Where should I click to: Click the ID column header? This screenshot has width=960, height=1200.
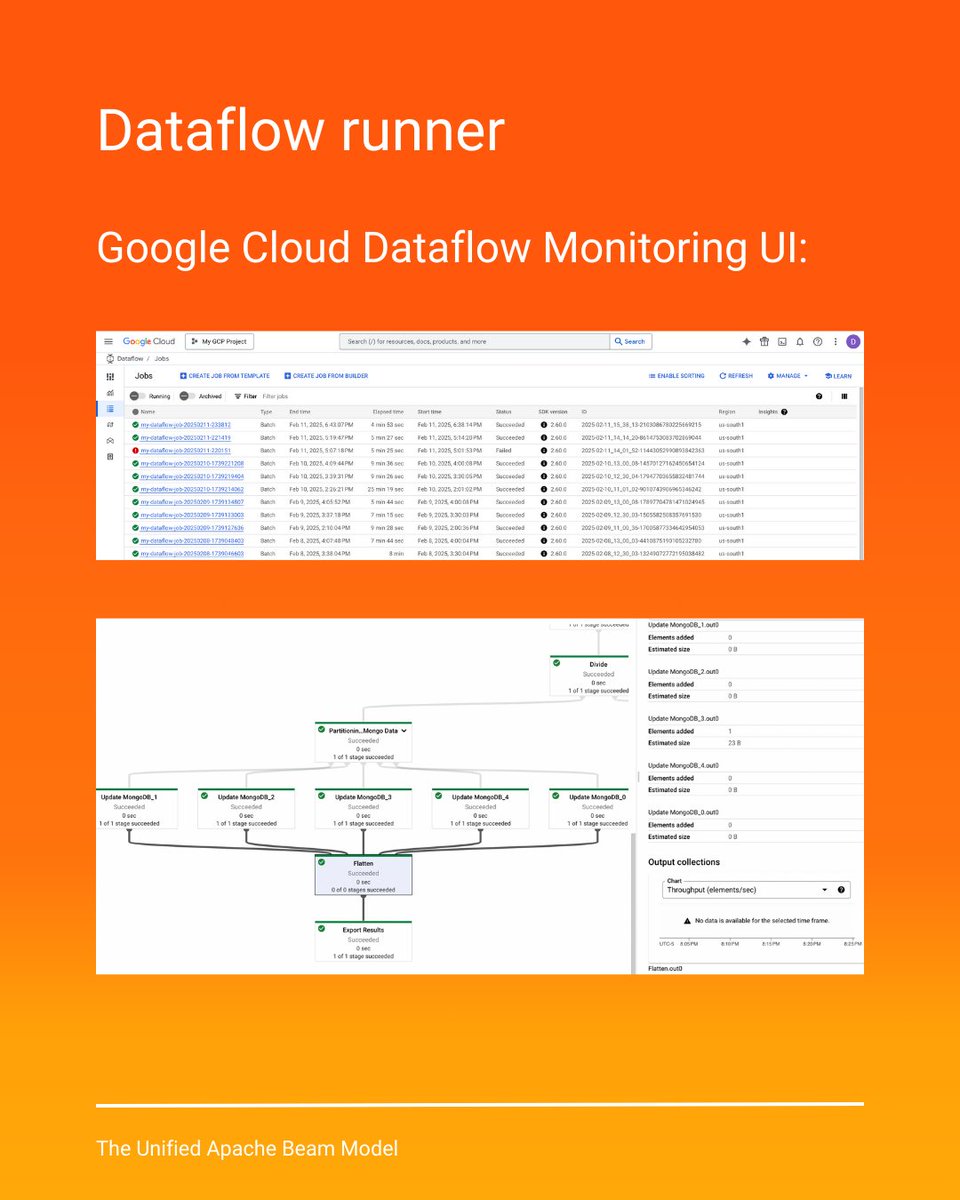tap(584, 411)
